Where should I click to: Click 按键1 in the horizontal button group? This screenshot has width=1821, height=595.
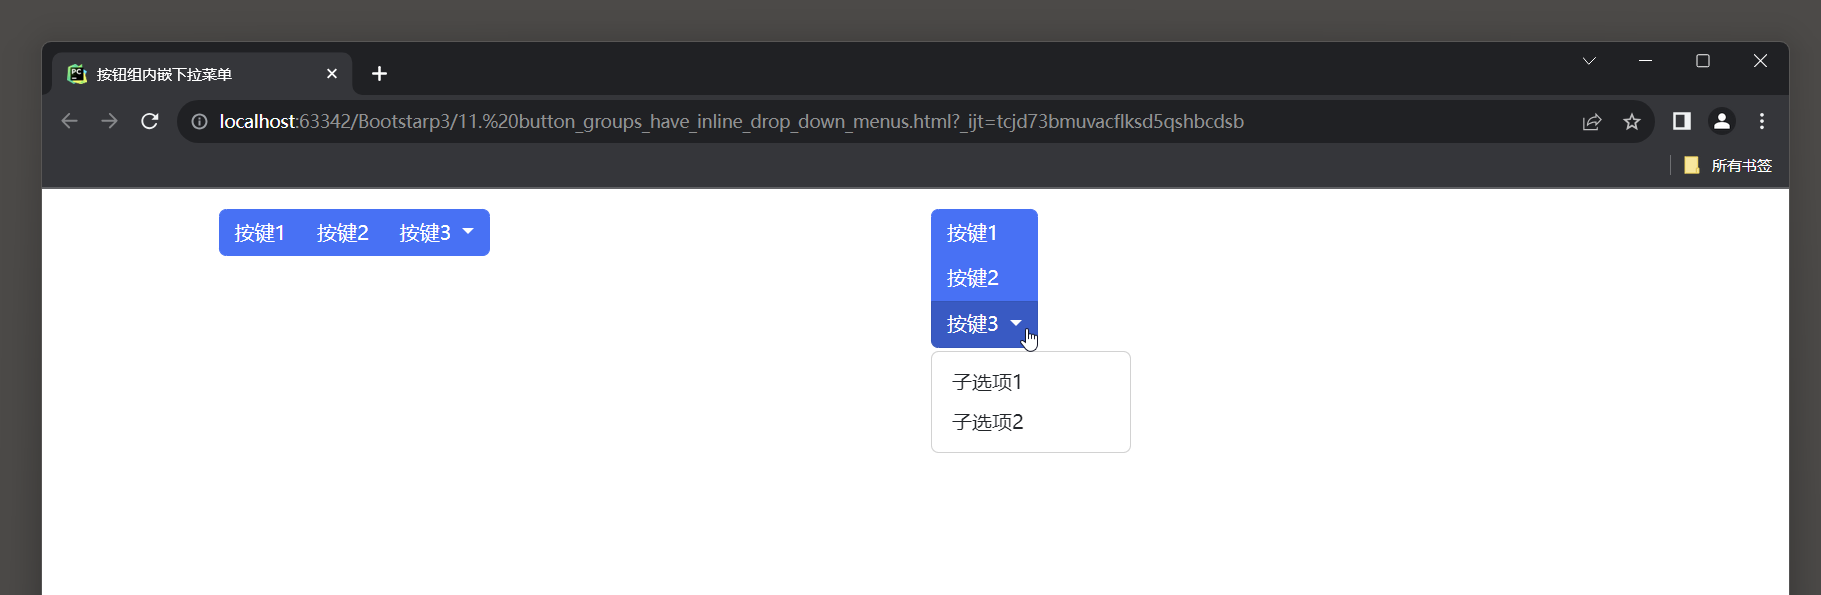click(x=260, y=233)
